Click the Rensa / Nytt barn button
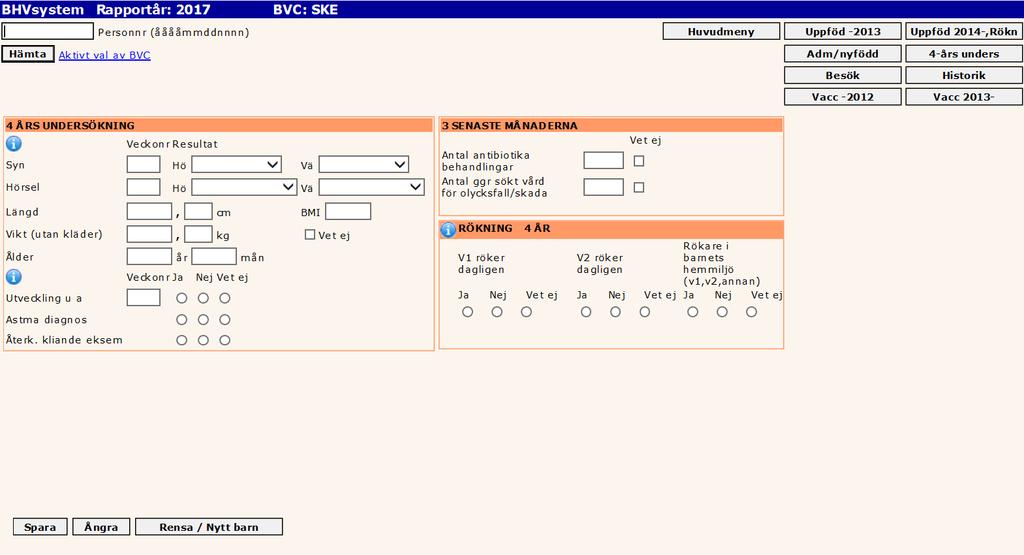 click(209, 527)
